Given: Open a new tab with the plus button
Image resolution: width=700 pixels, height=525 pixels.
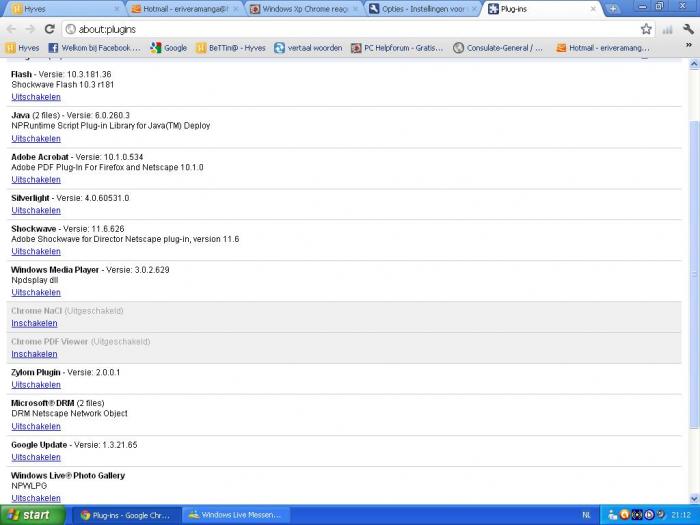Looking at the screenshot, I should point(613,8).
